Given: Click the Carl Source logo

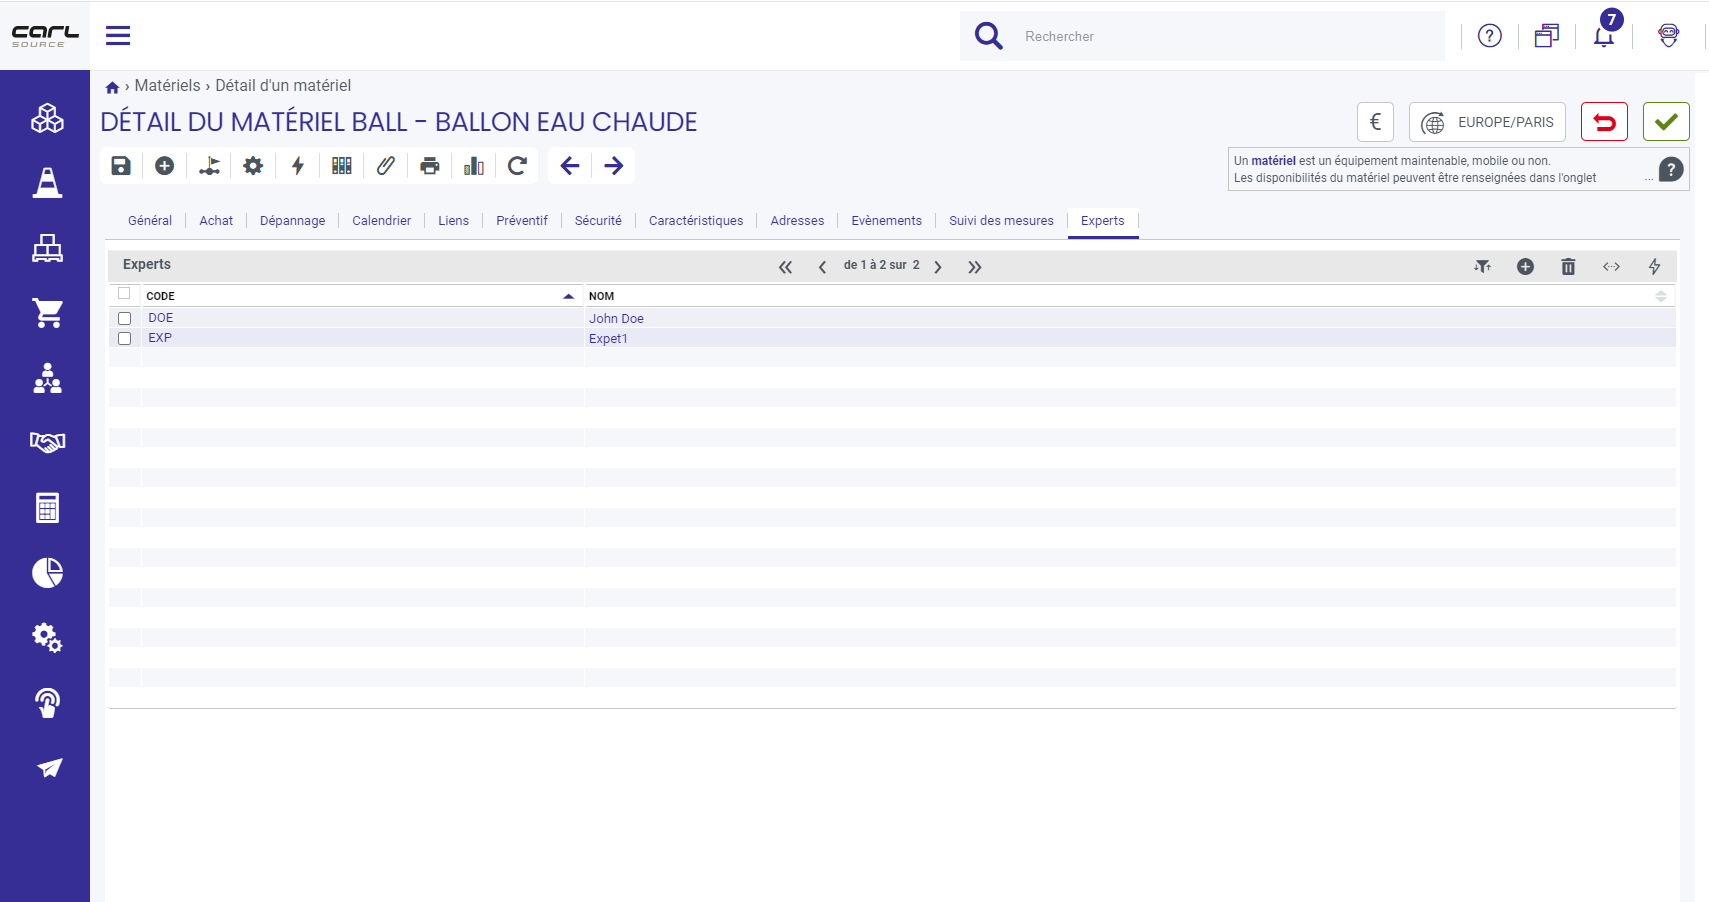Looking at the screenshot, I should coord(45,36).
